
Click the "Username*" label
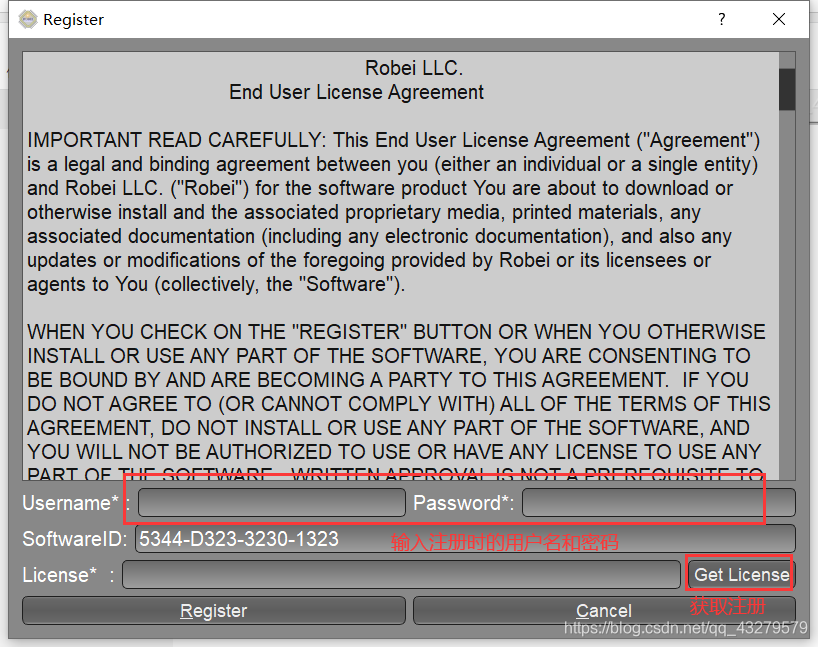coord(70,503)
